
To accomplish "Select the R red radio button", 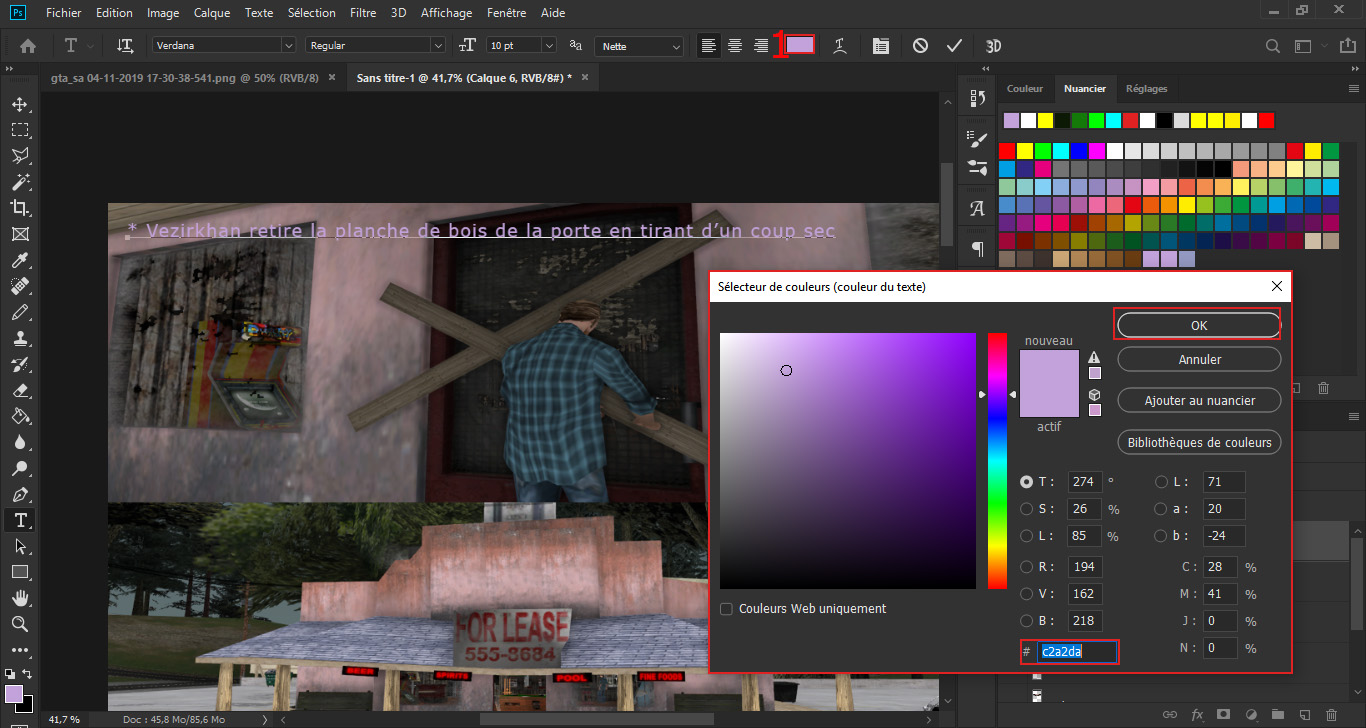I will [x=1026, y=567].
